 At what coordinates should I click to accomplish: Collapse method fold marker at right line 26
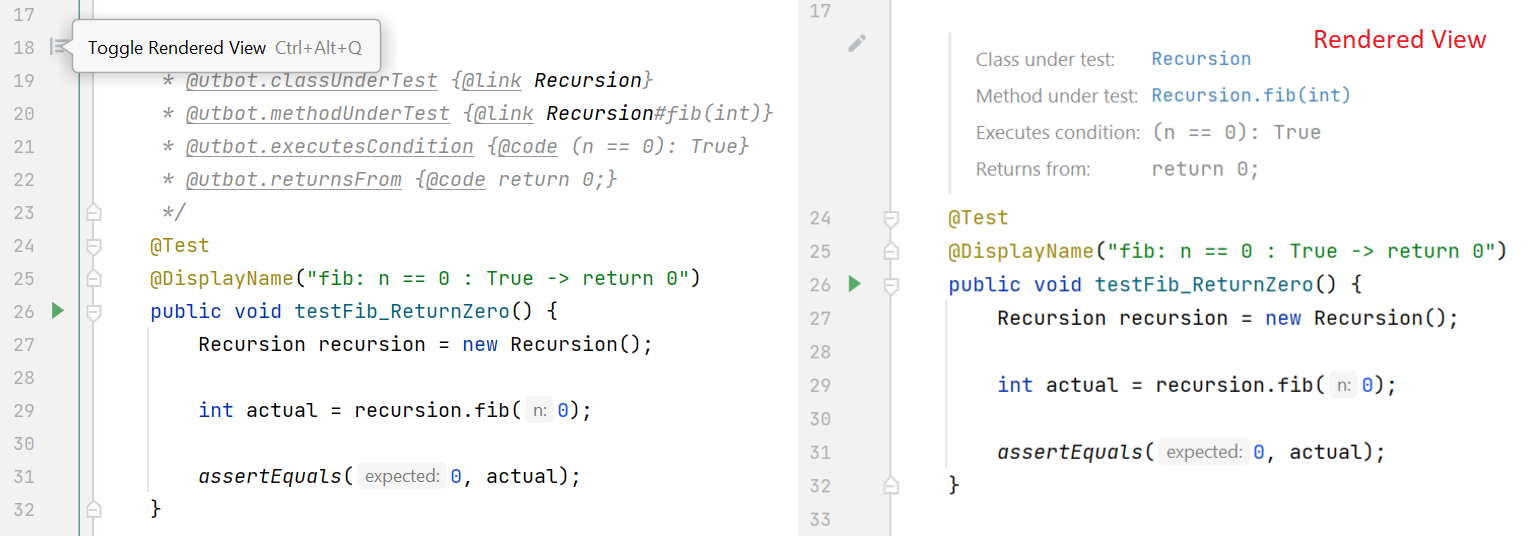tap(891, 286)
